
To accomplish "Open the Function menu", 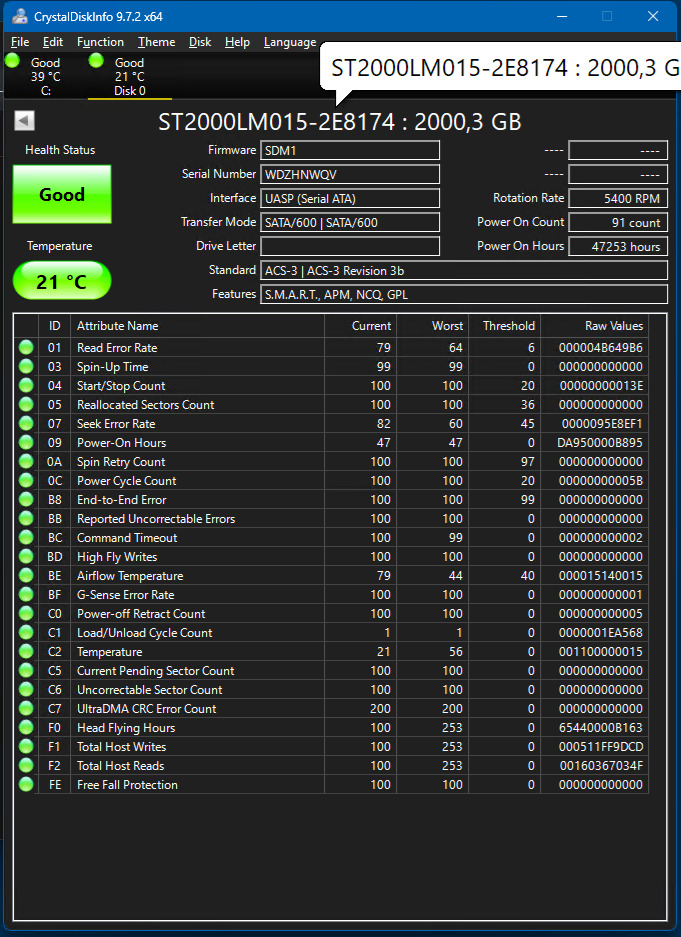I will 100,42.
